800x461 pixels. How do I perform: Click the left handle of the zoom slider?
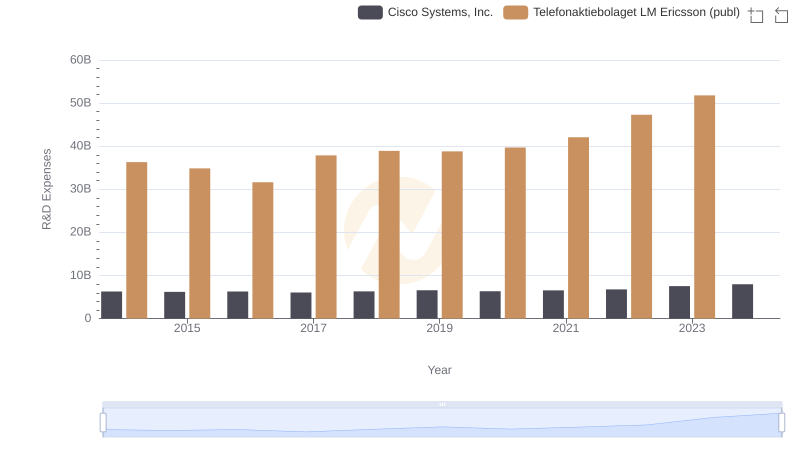point(103,423)
